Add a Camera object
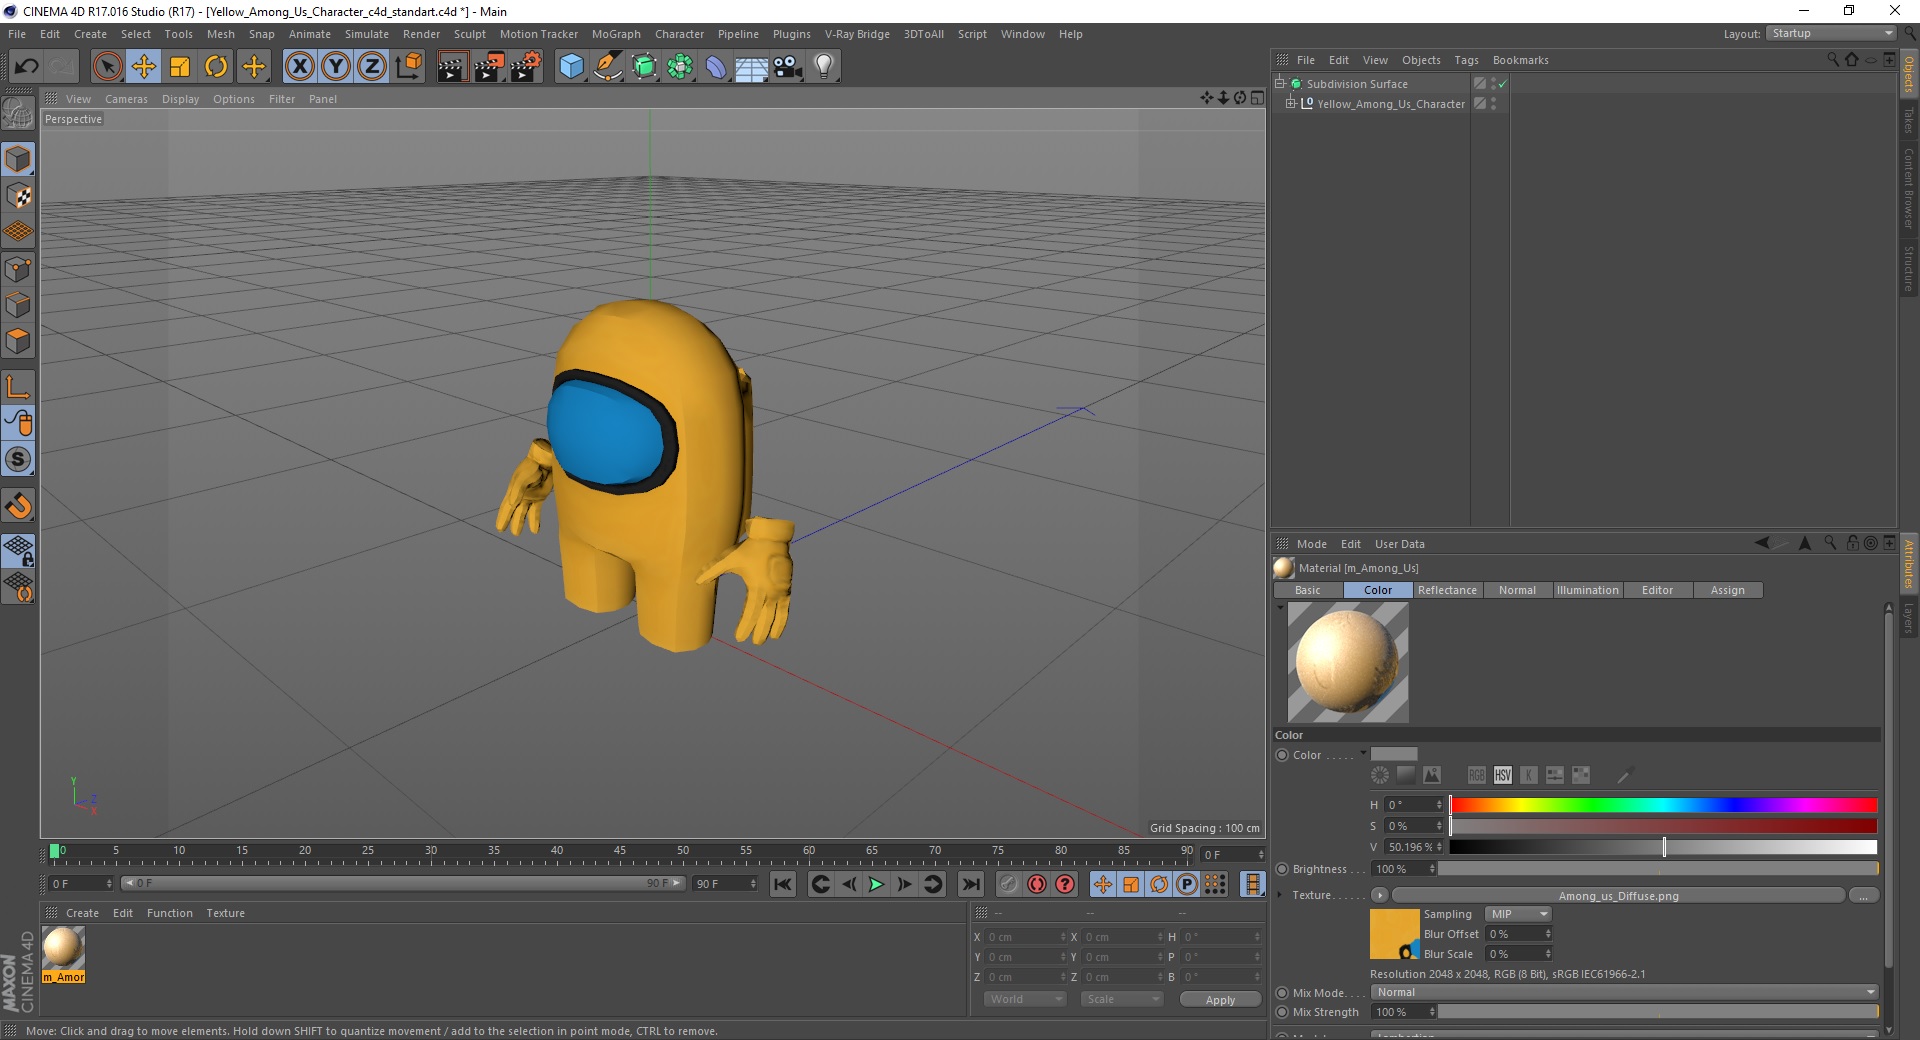 tap(788, 67)
